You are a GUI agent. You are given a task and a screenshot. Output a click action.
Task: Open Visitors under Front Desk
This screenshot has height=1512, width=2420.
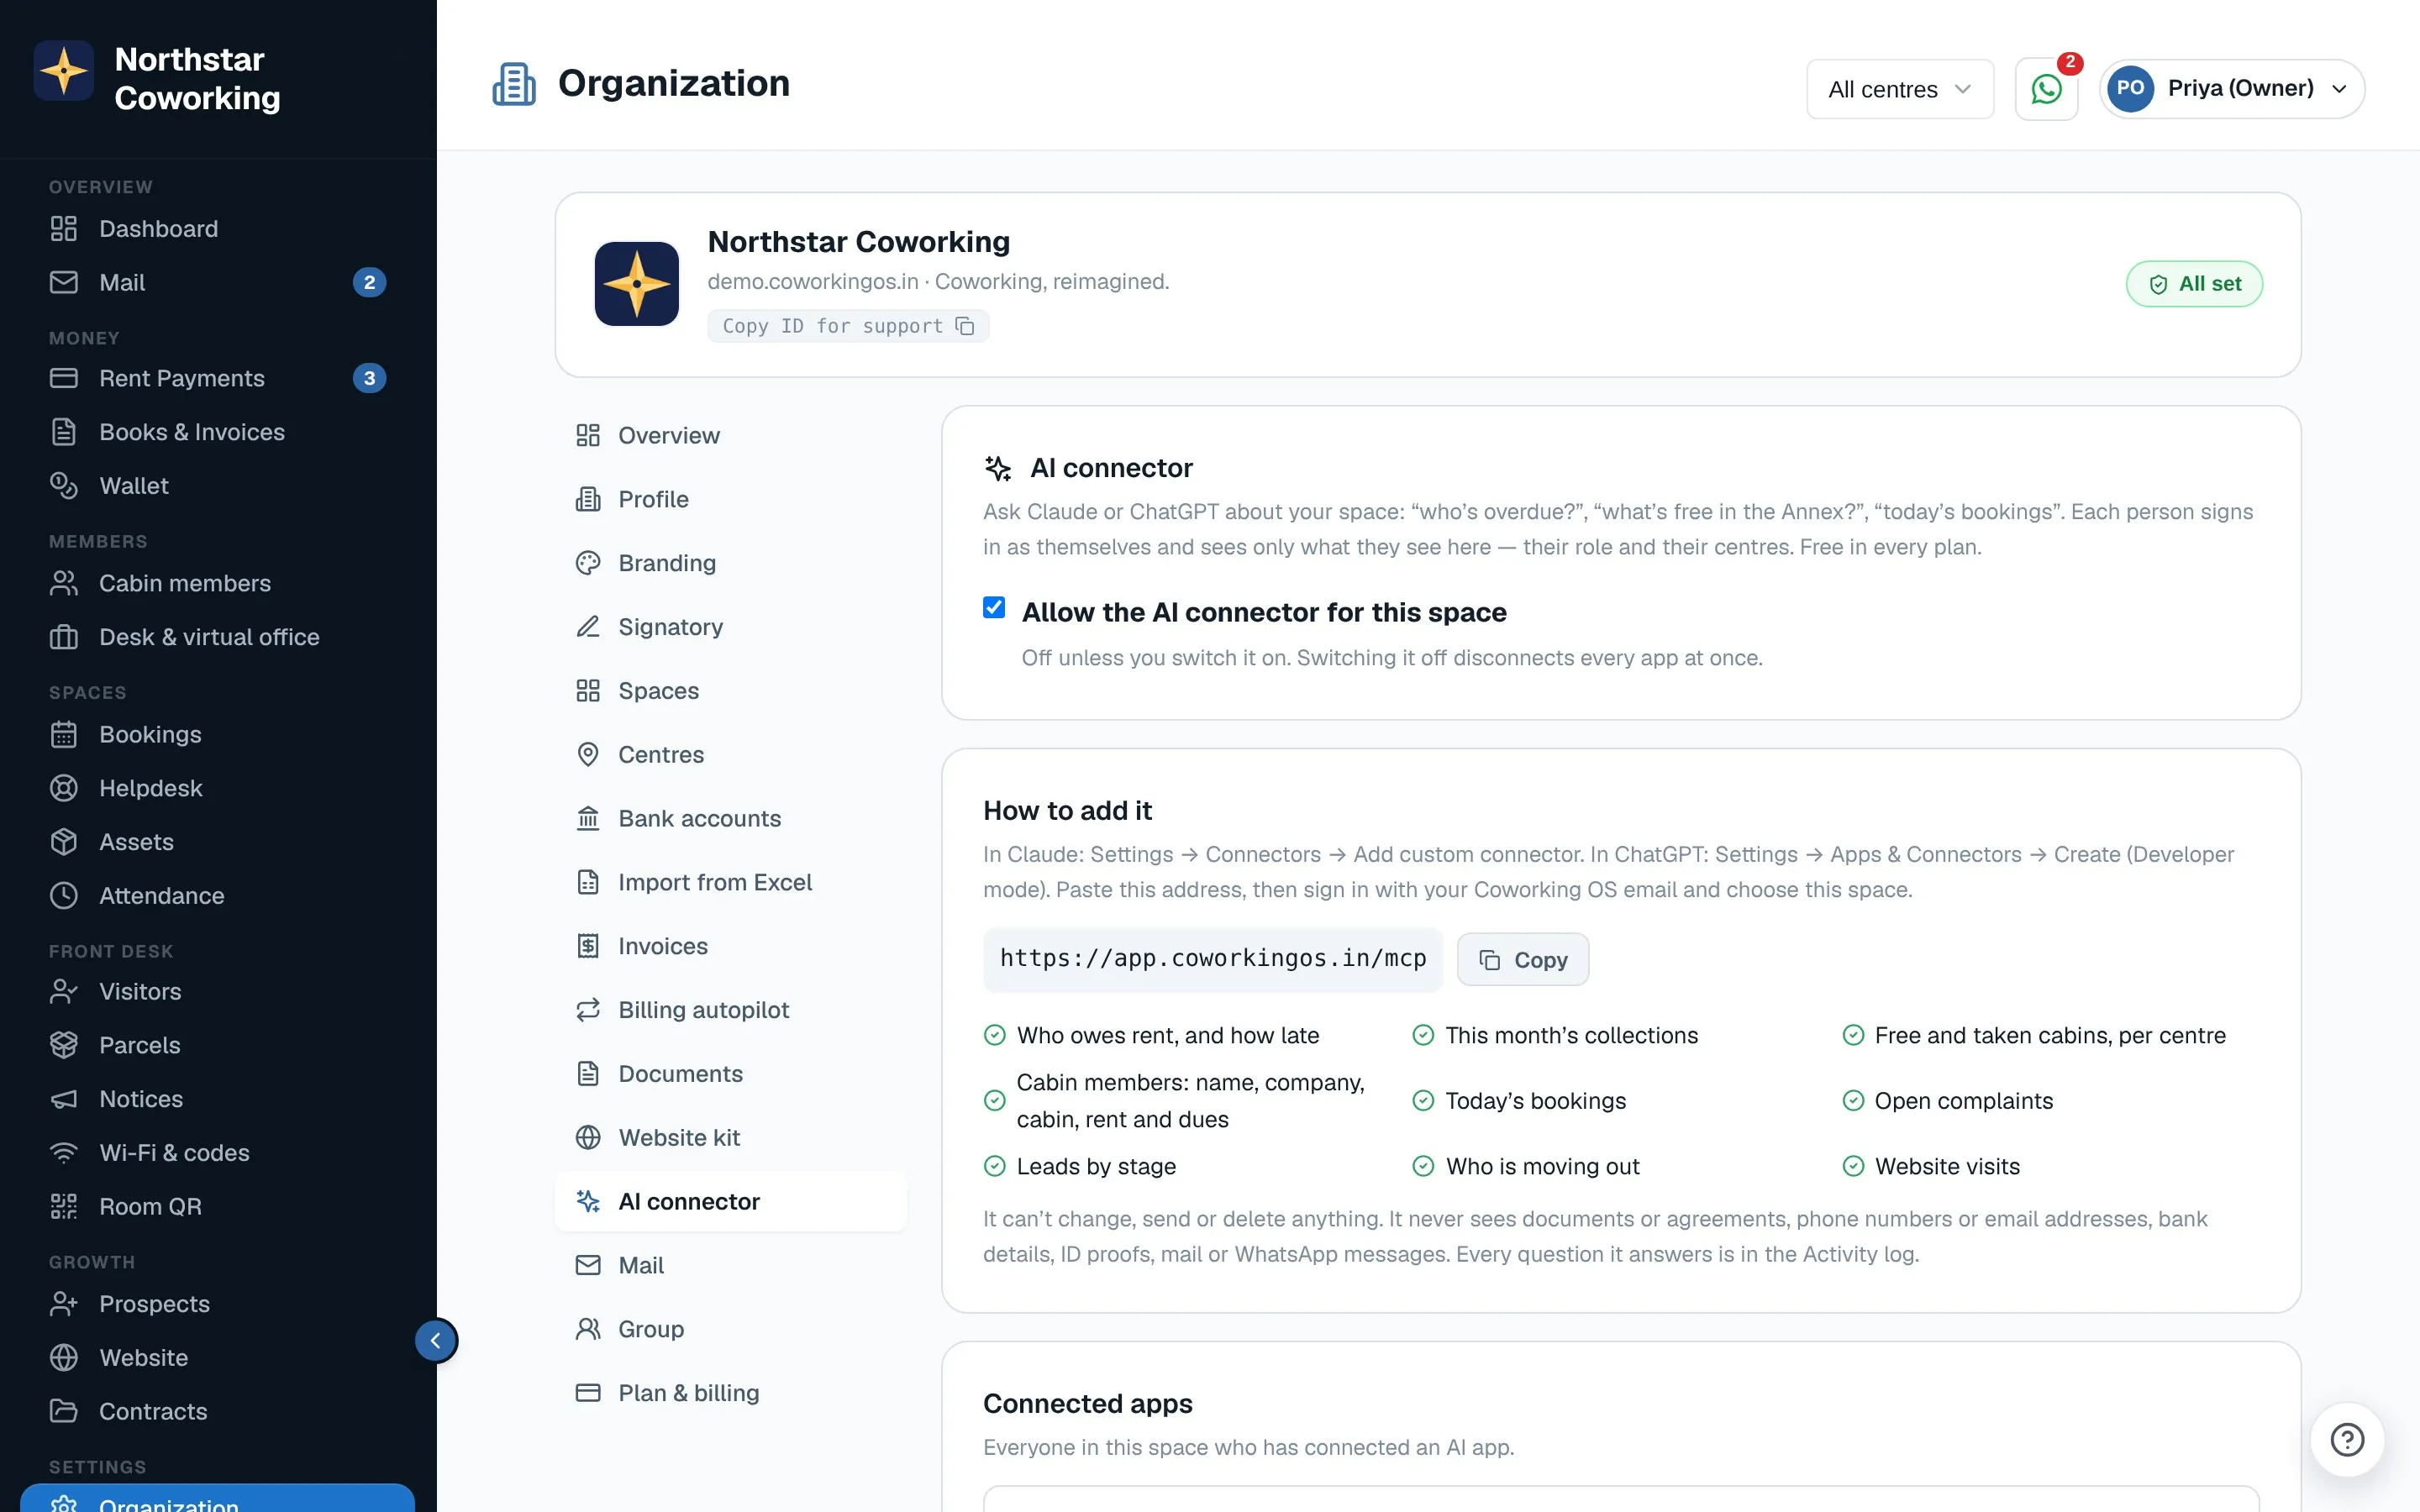click(217, 991)
